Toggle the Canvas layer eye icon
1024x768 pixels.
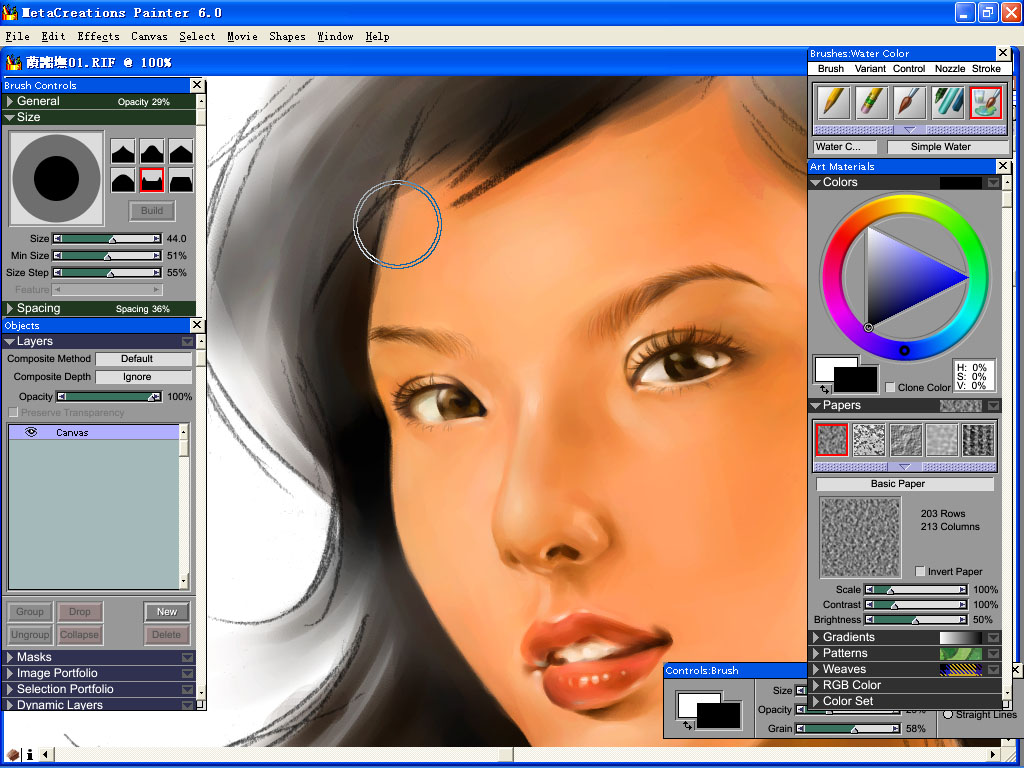31,432
